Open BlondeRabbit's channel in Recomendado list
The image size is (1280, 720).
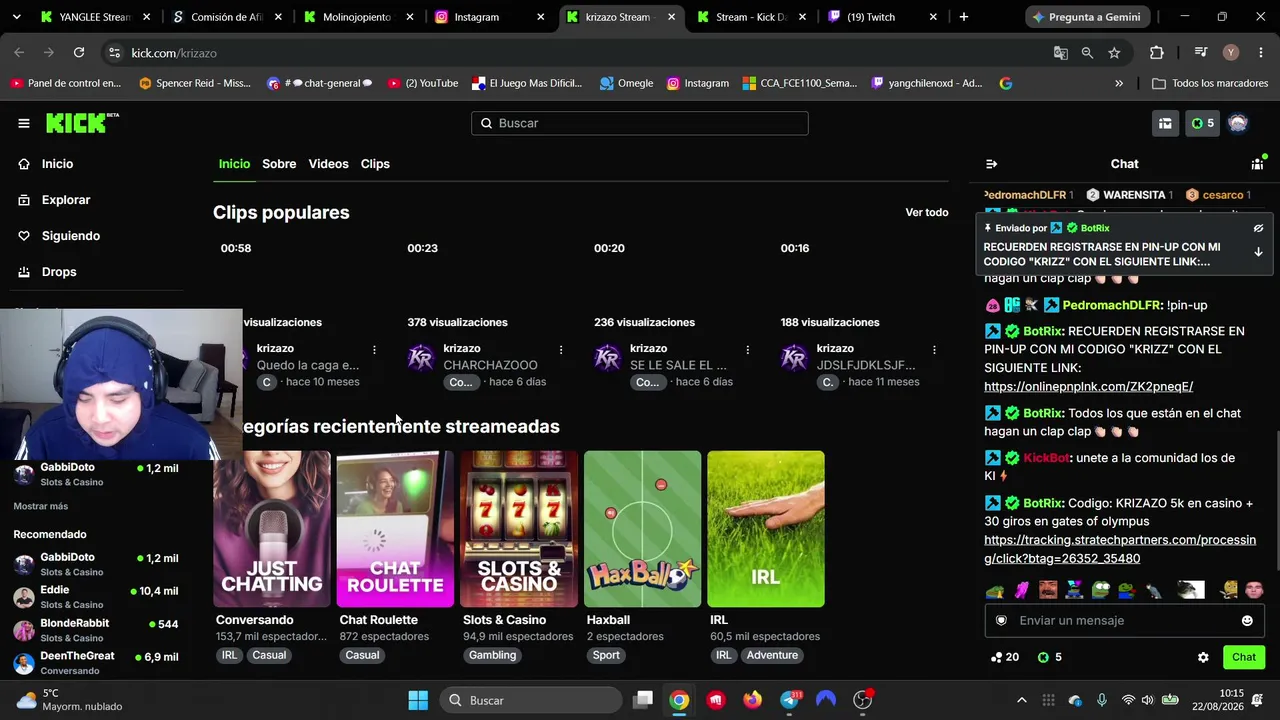pyautogui.click(x=95, y=630)
